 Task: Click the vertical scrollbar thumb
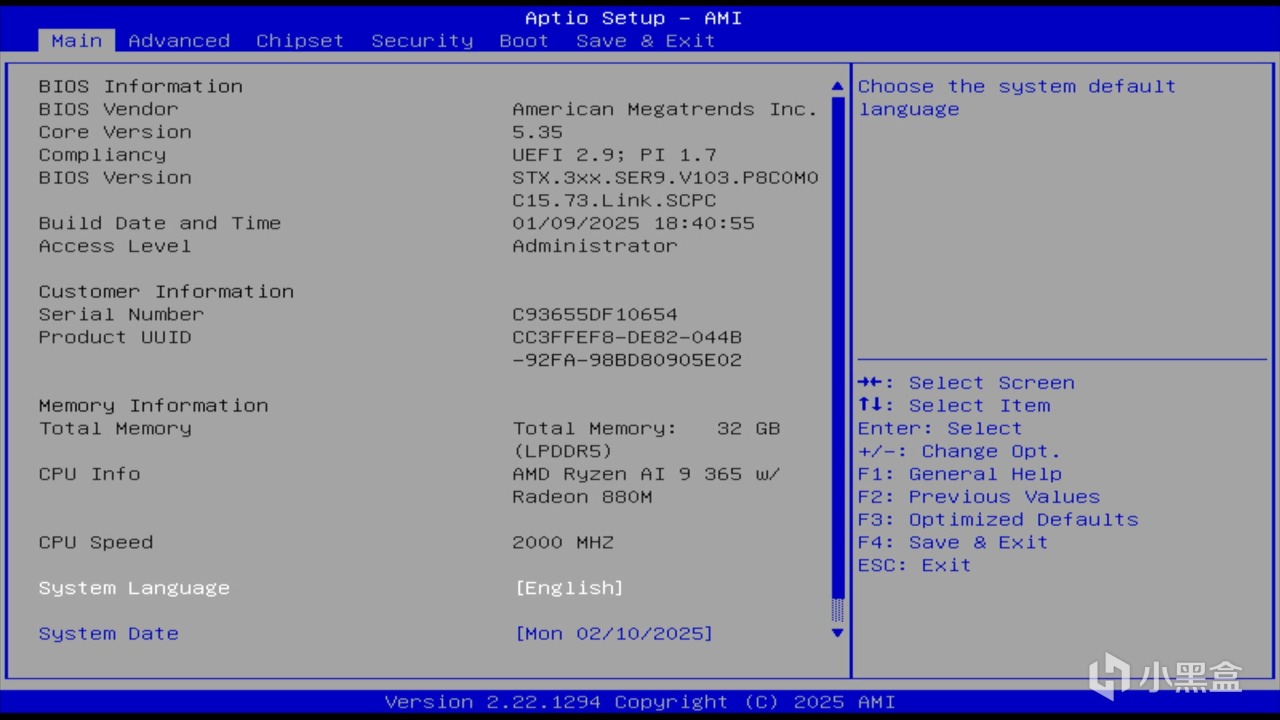pyautogui.click(x=838, y=348)
